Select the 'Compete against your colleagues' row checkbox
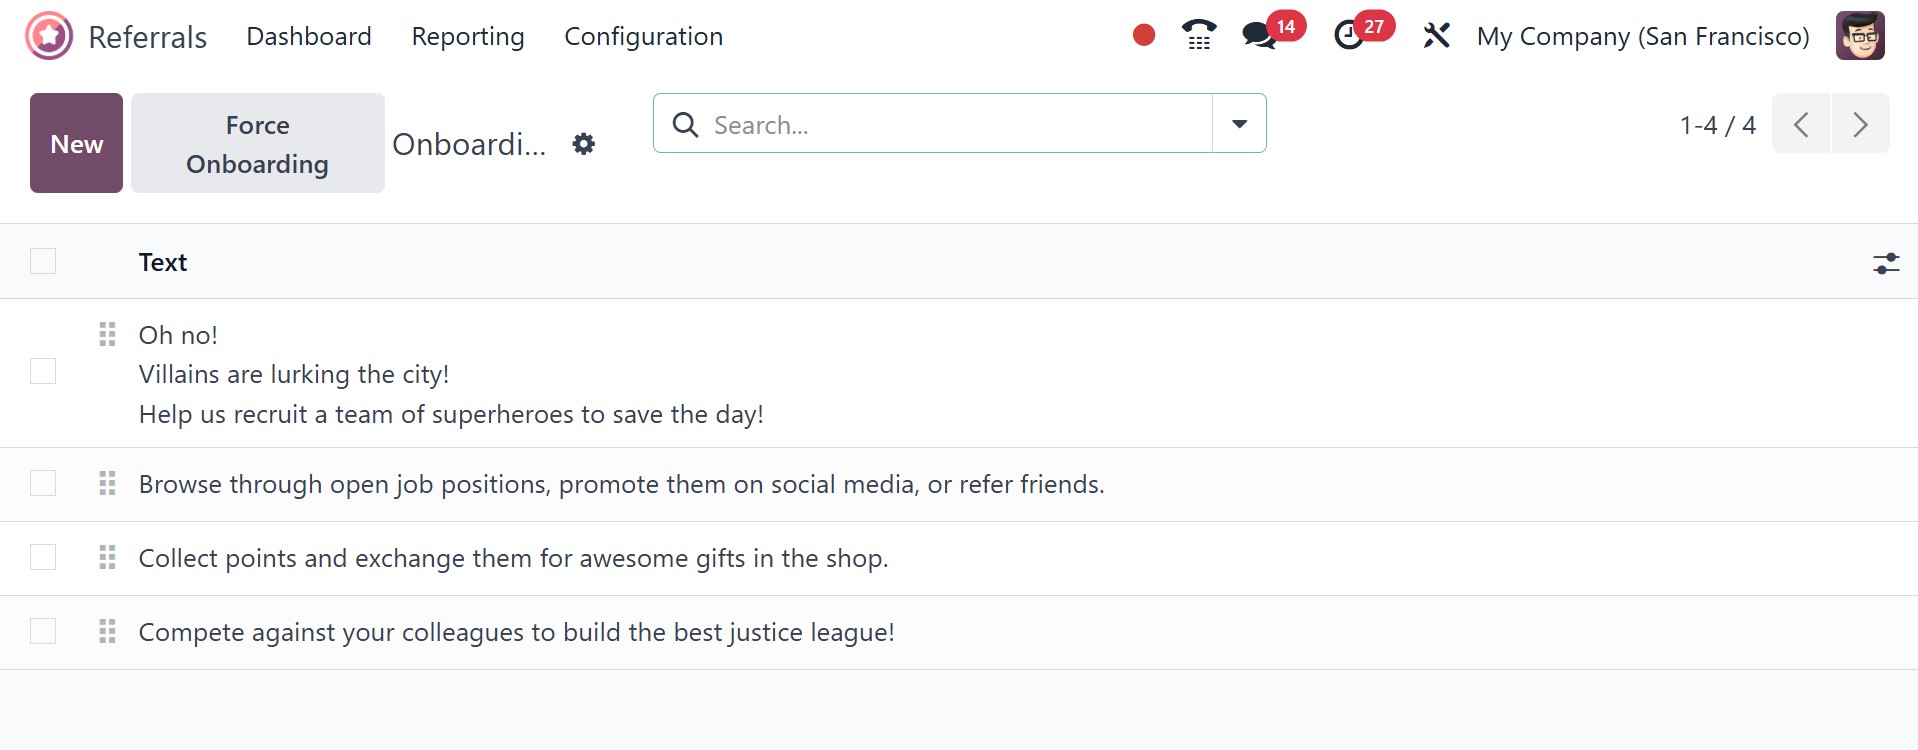 tap(43, 632)
